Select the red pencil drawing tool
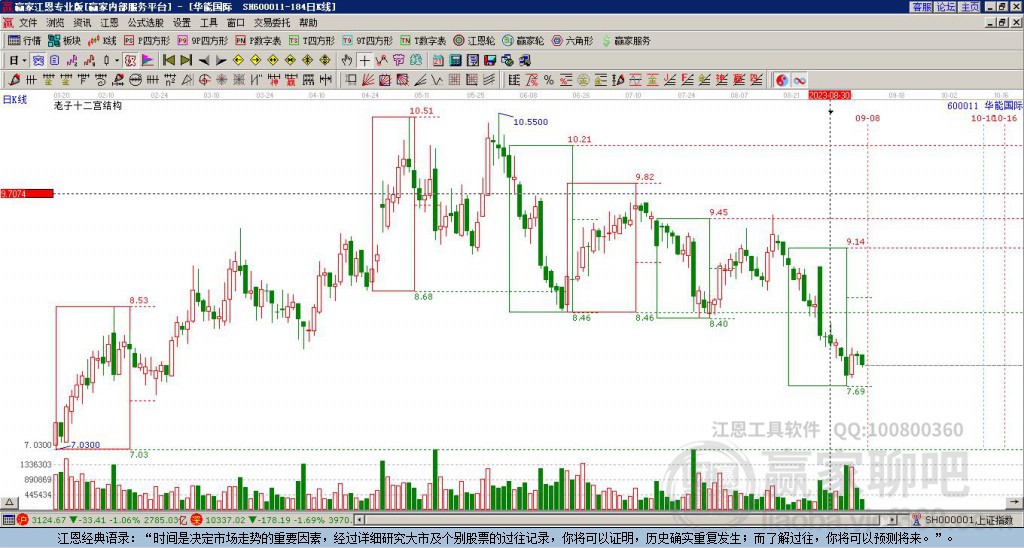Screen dimensions: 1024x548 pos(14,80)
